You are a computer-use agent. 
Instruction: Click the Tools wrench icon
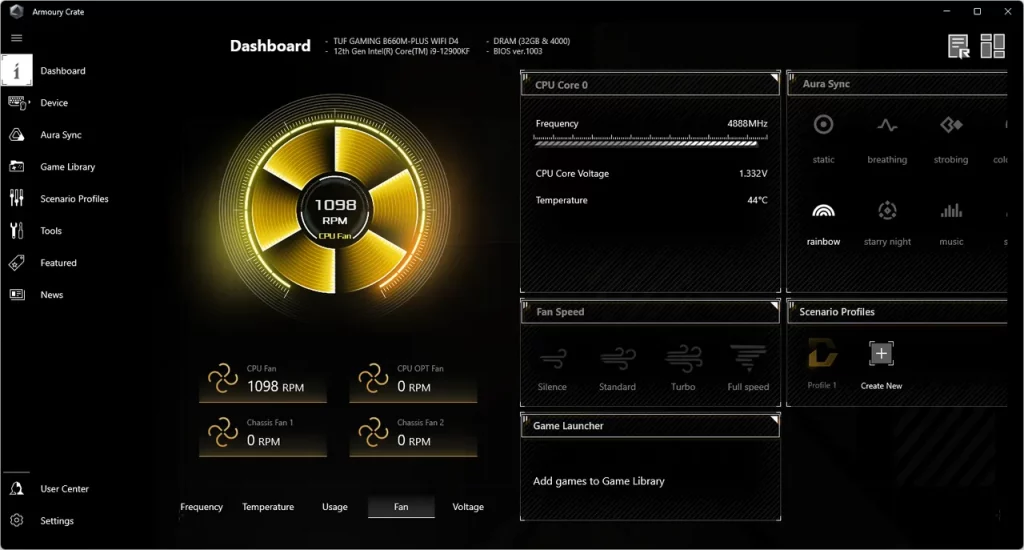[16, 230]
